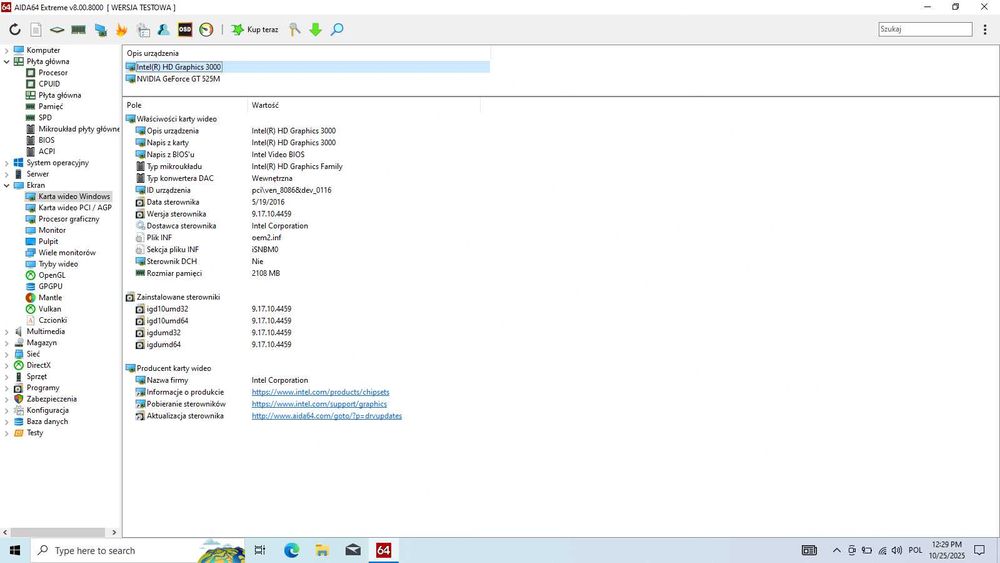
Task: Click the green download arrow icon
Action: 315,29
